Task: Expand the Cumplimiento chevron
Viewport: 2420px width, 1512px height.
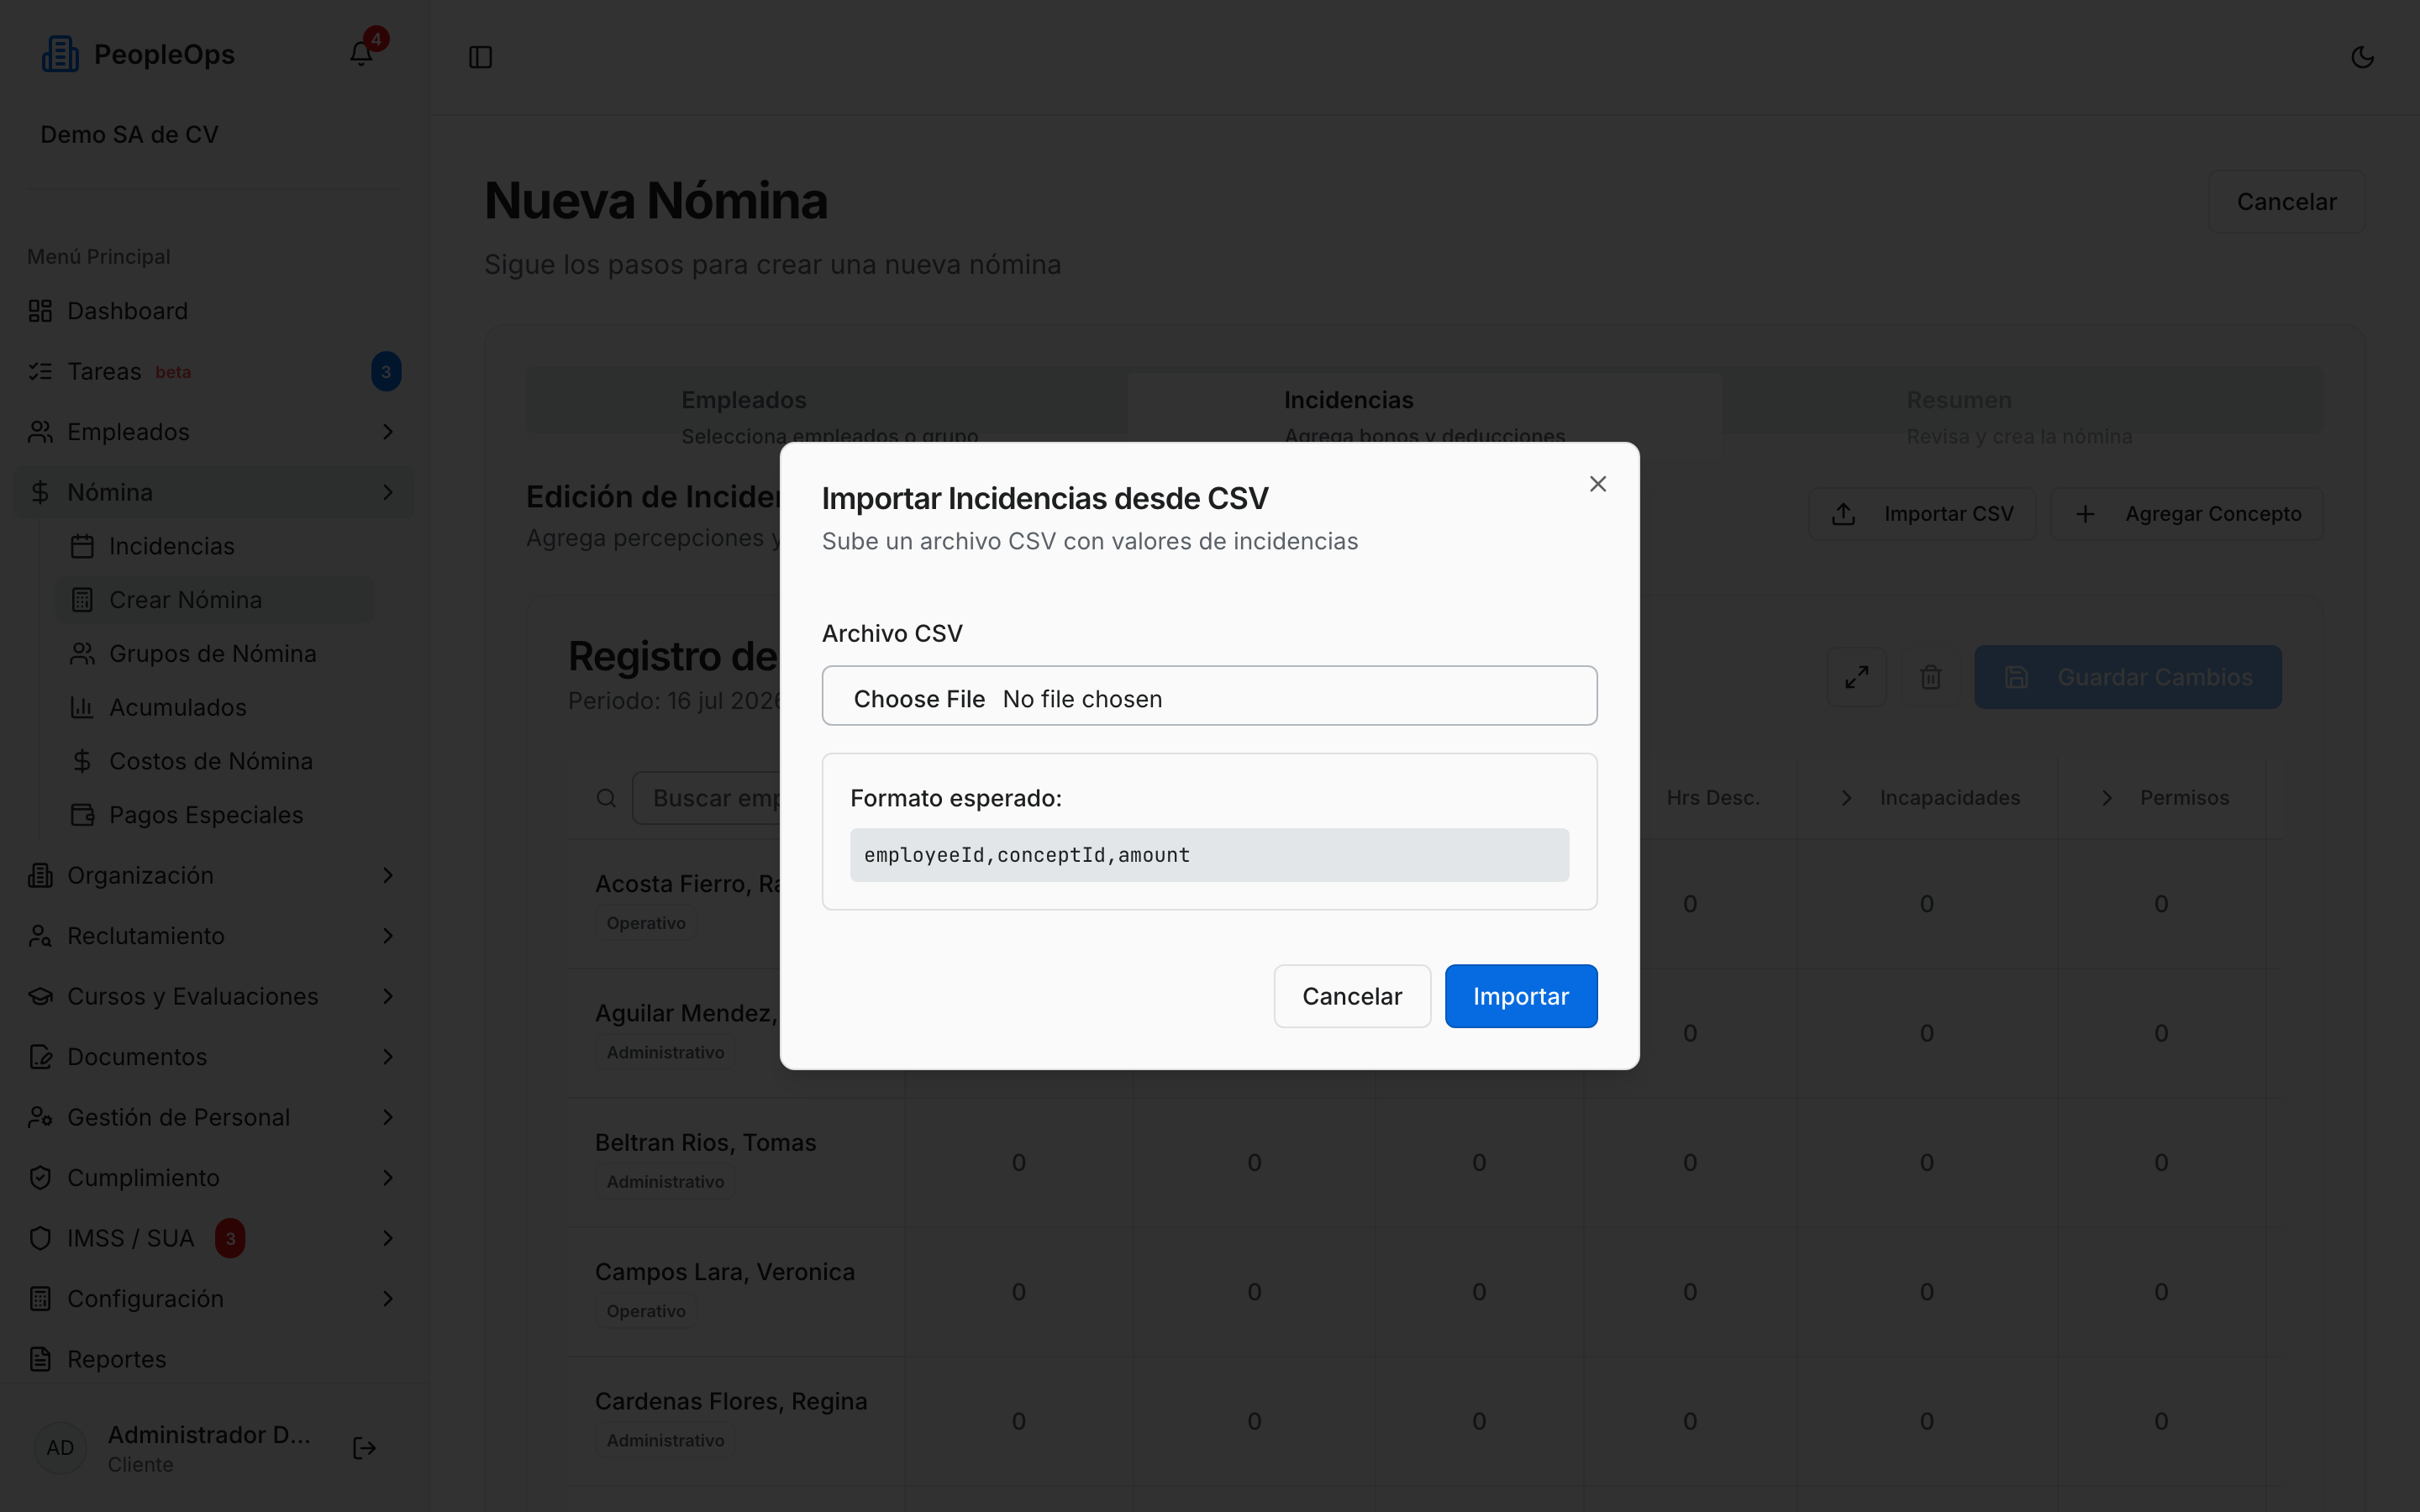Action: (x=388, y=1178)
